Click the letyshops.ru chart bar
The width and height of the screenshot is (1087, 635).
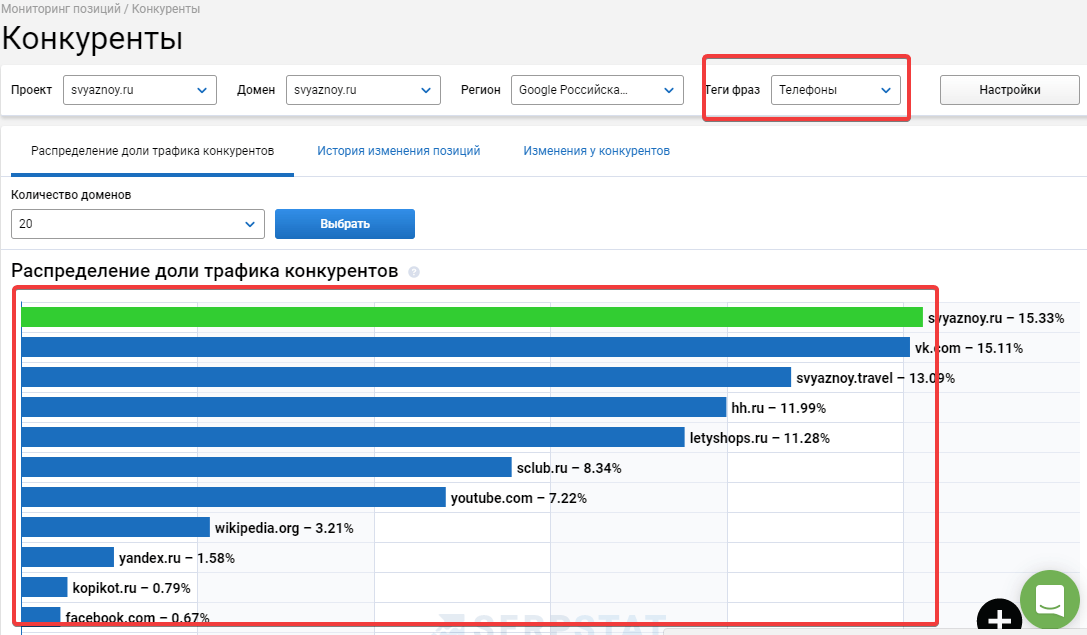point(353,437)
